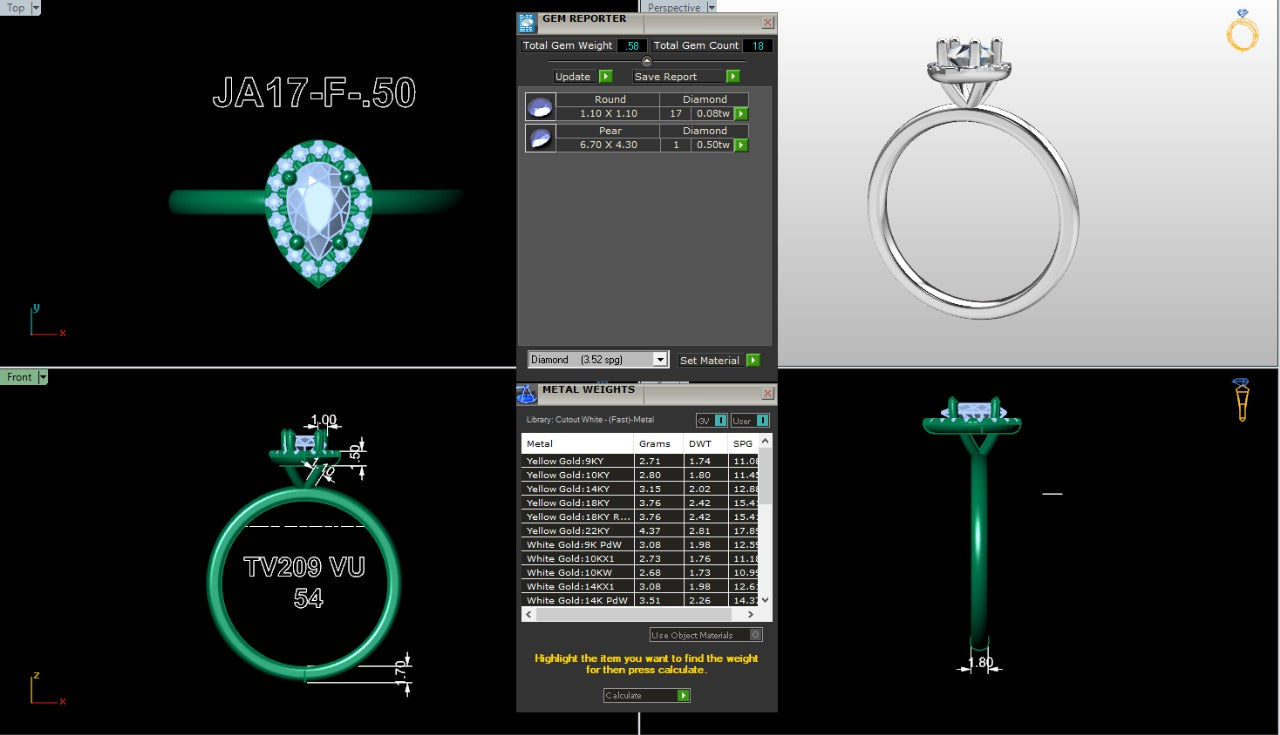Click the pear diamond in Top viewport
Screen dimensions: 1280x735
tap(317, 207)
